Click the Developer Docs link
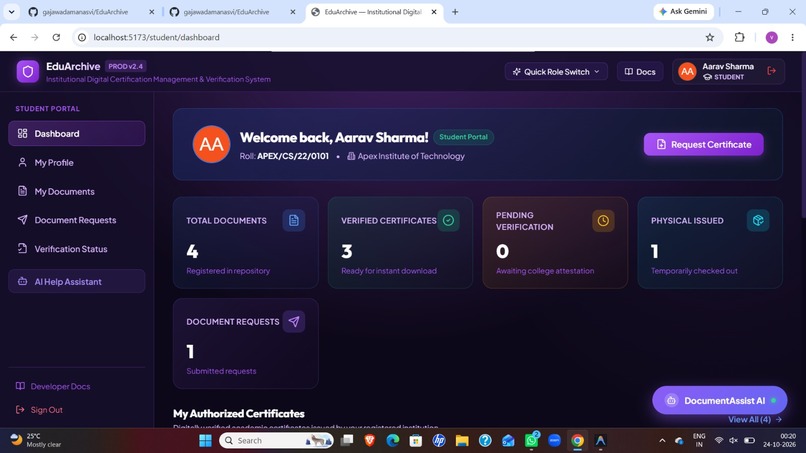The height and width of the screenshot is (453, 806). coord(53,386)
